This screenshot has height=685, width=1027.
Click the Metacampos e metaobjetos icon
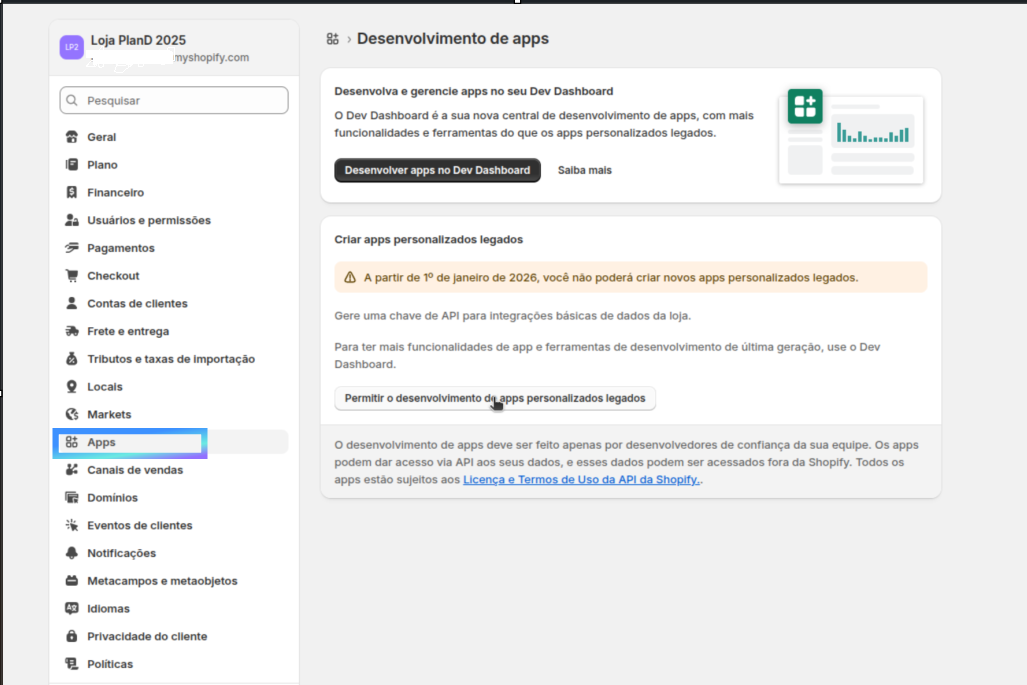pyautogui.click(x=71, y=580)
